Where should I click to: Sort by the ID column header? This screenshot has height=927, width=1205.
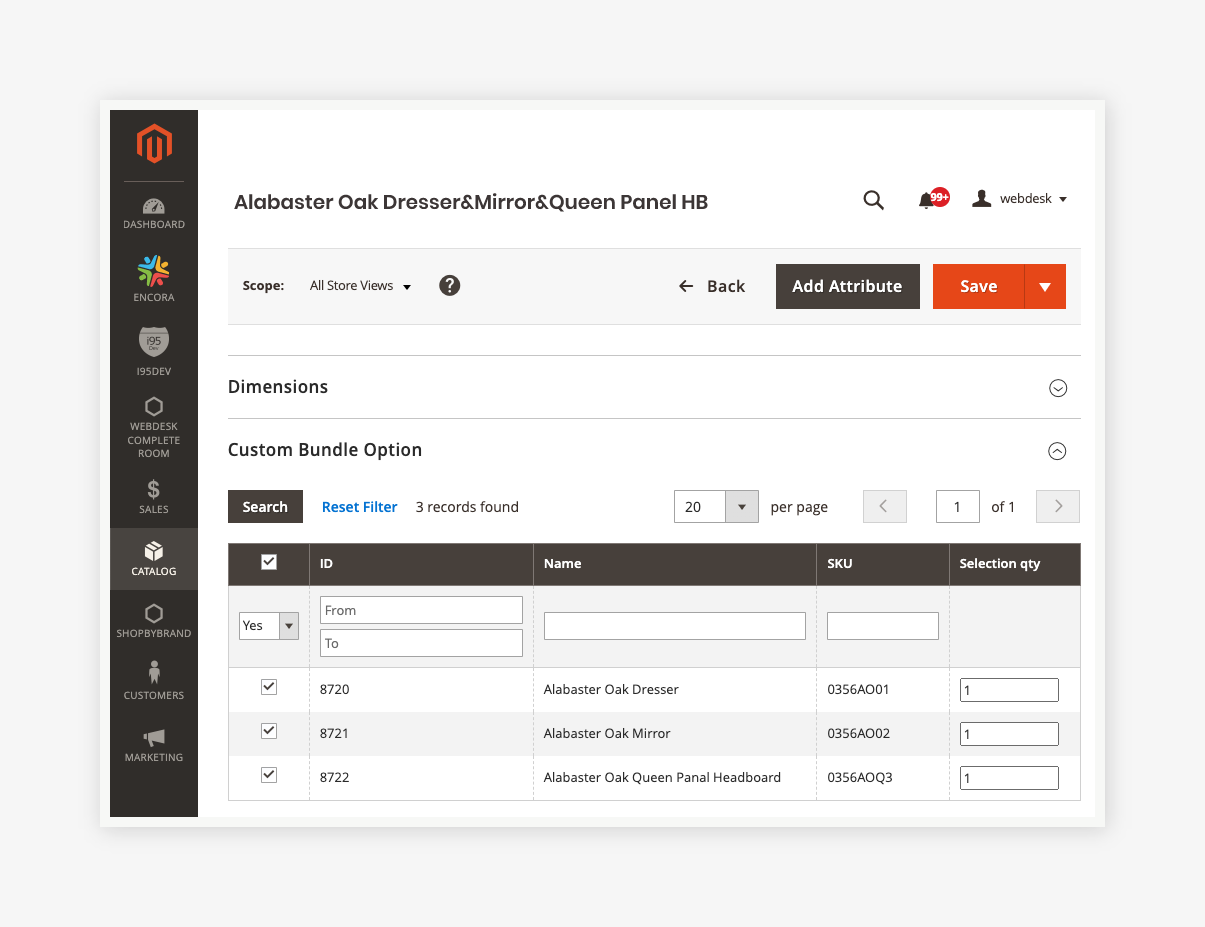pos(421,564)
